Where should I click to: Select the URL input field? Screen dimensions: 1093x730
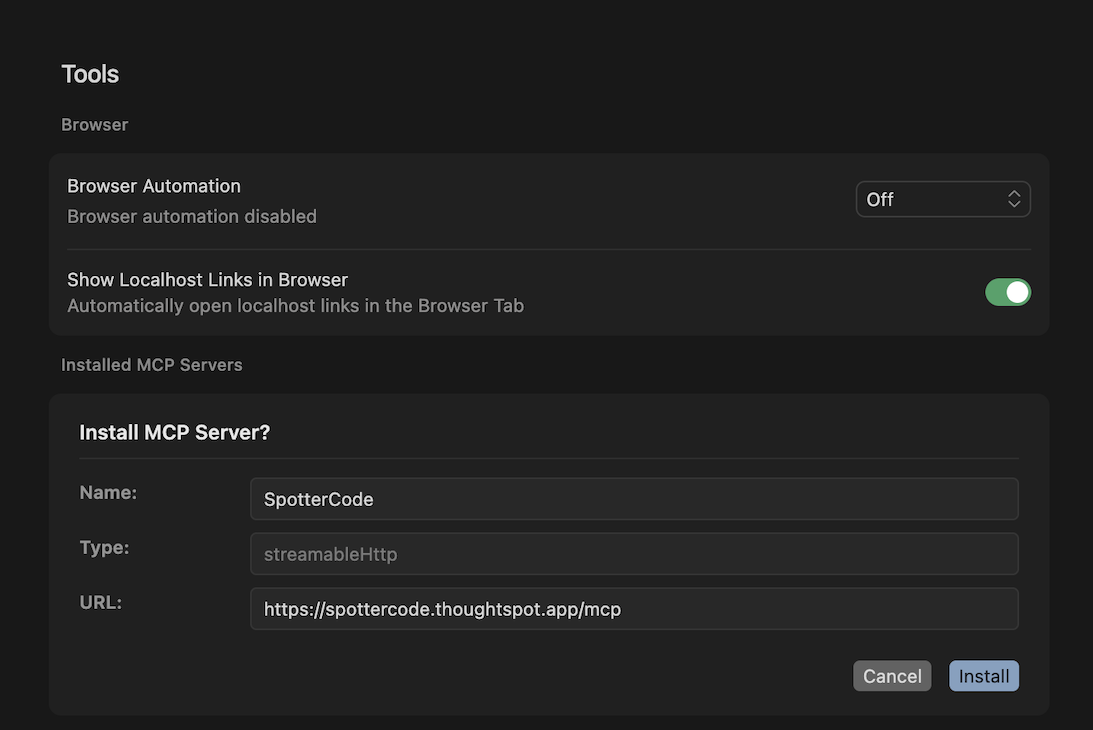pyautogui.click(x=634, y=608)
